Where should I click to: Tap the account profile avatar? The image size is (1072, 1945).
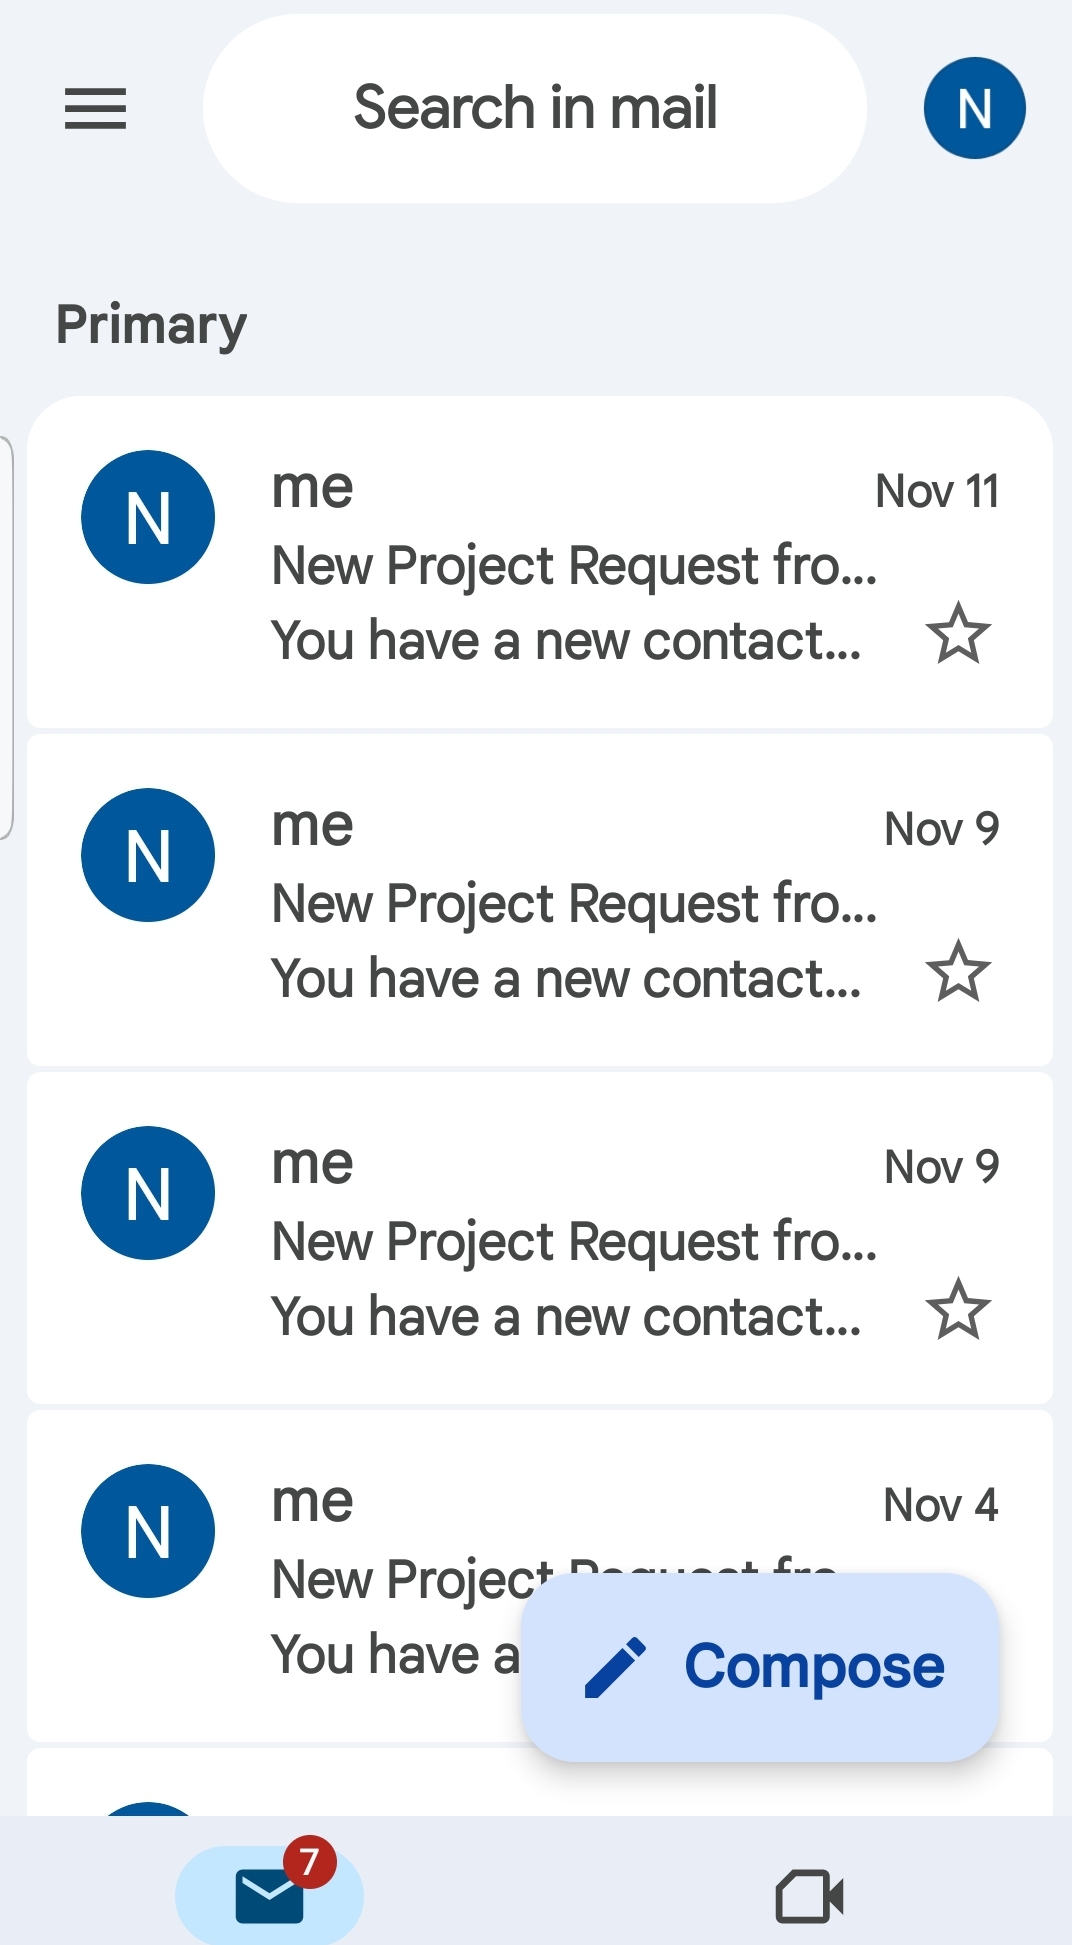[x=974, y=108]
